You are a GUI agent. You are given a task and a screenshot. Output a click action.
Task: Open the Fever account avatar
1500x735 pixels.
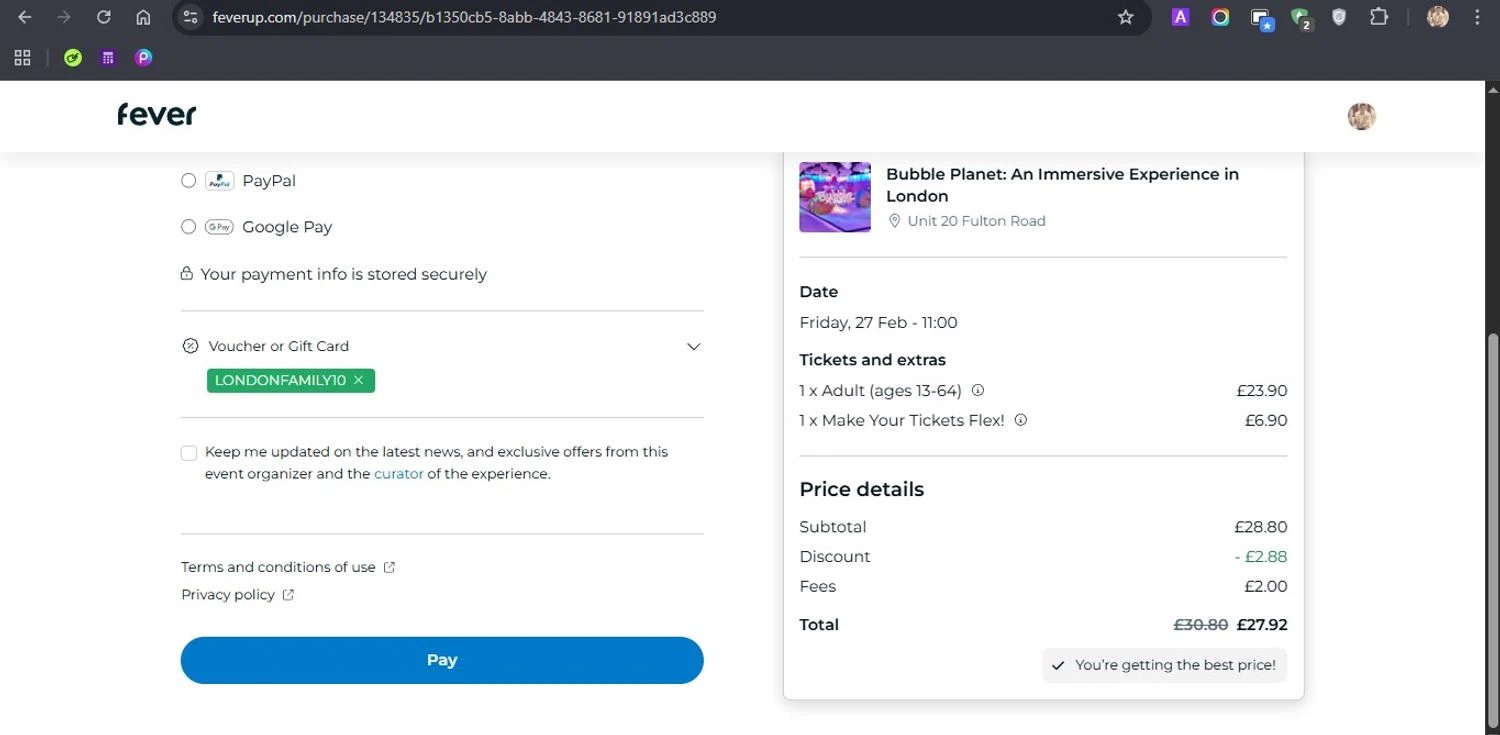(x=1361, y=116)
